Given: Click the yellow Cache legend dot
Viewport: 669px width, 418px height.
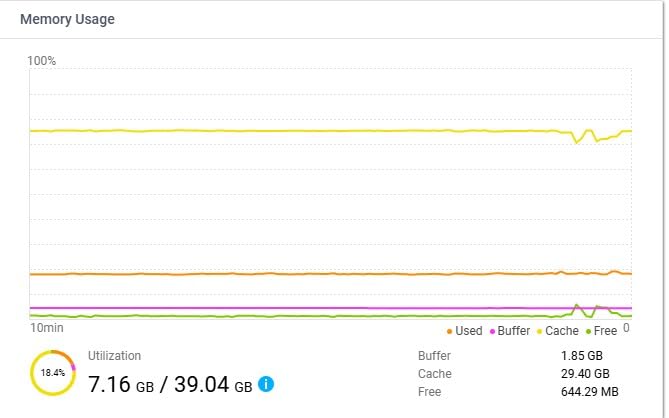Looking at the screenshot, I should tap(539, 332).
